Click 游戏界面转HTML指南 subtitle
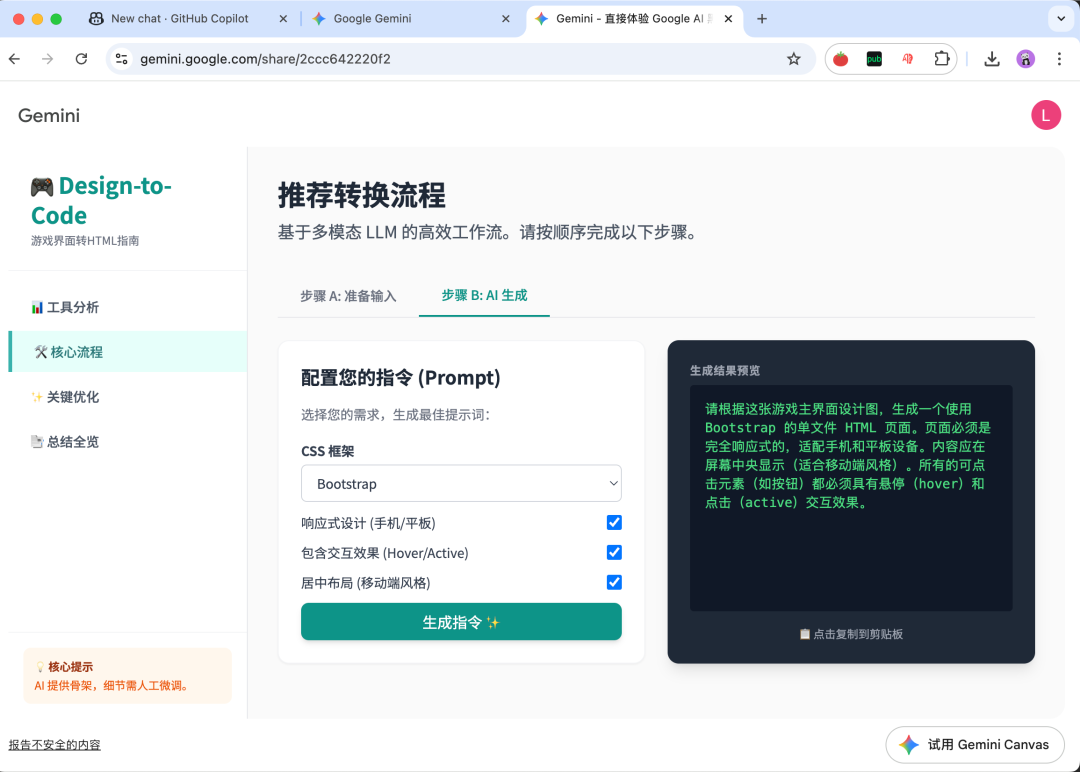The height and width of the screenshot is (772, 1080). (x=85, y=240)
